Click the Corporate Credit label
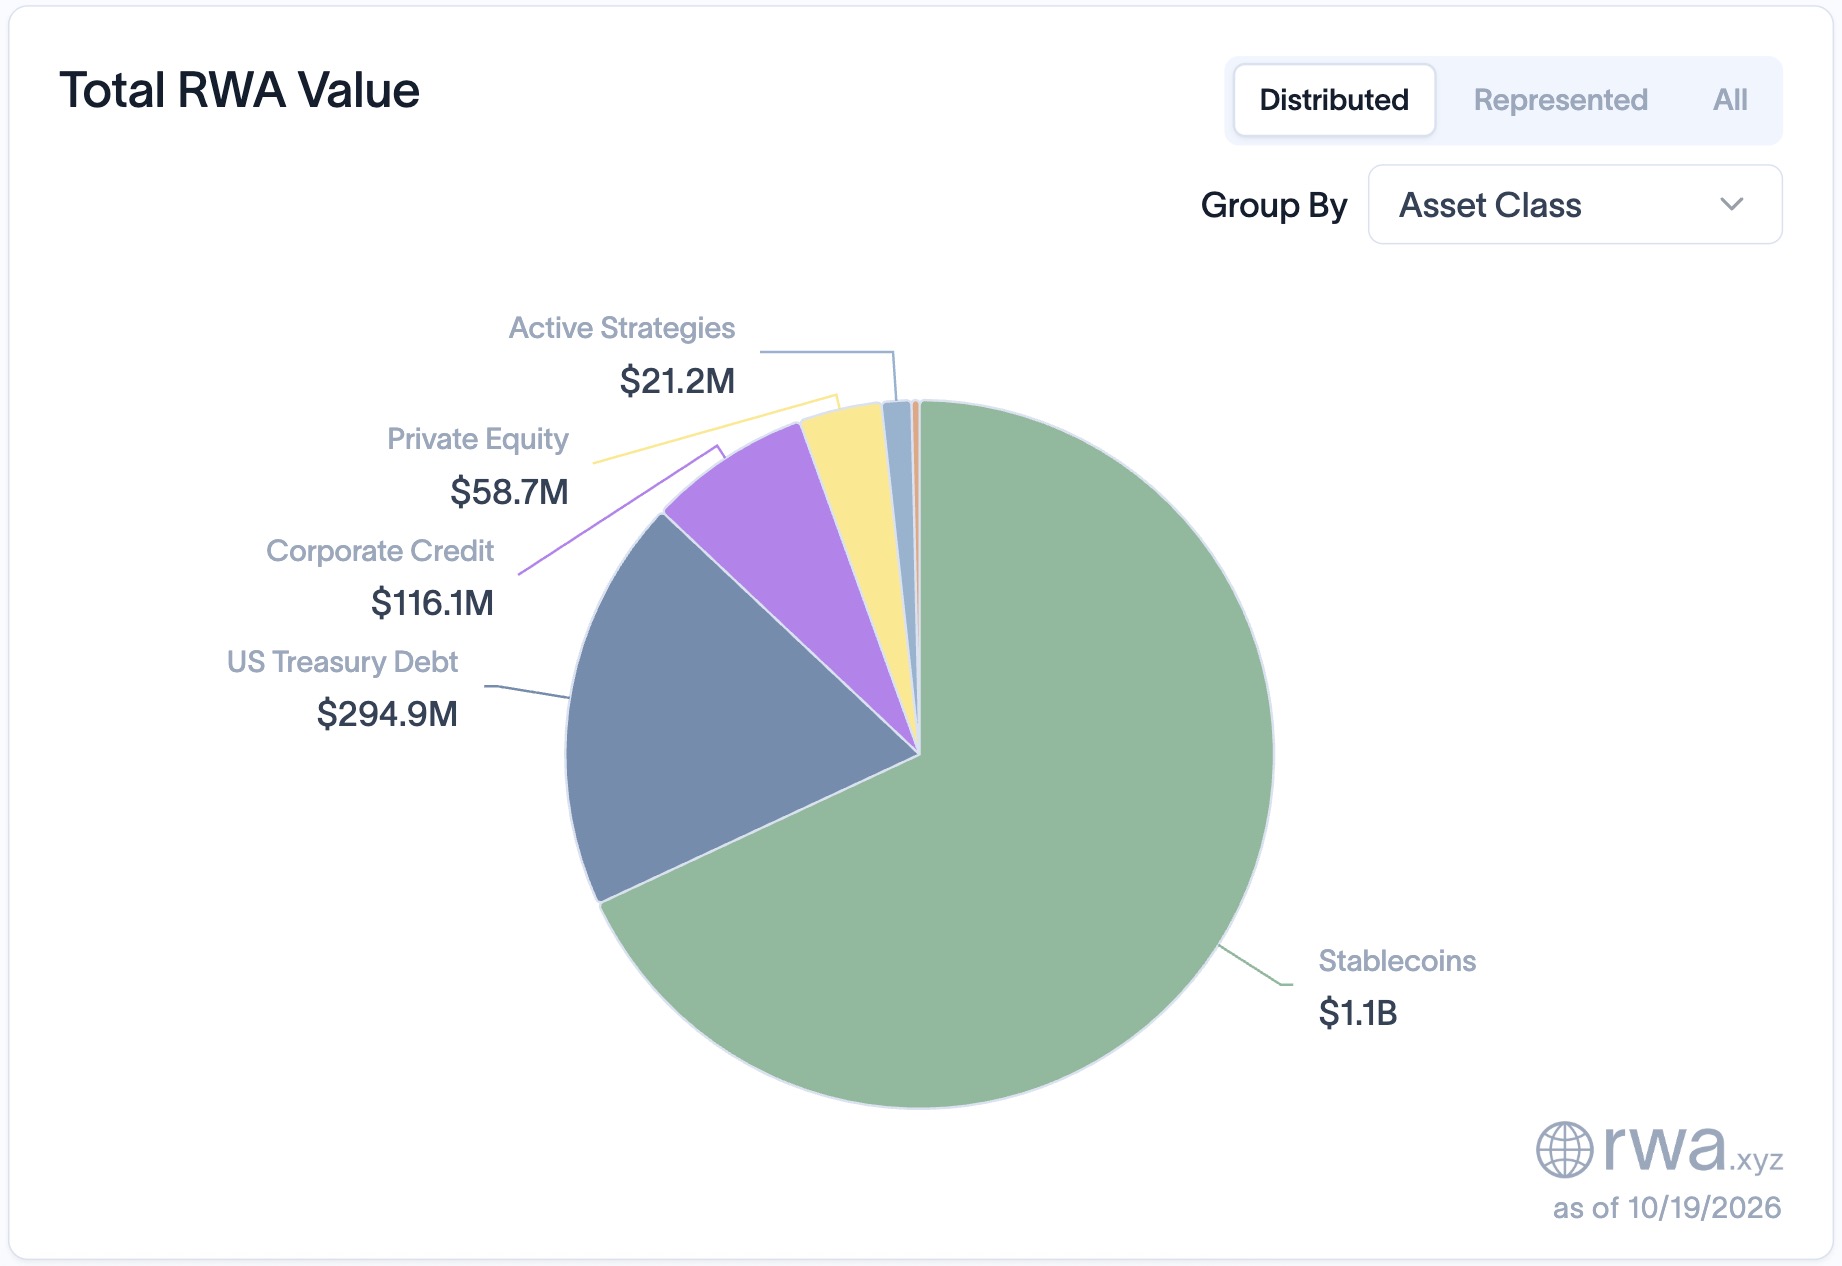This screenshot has width=1842, height=1266. pos(380,551)
